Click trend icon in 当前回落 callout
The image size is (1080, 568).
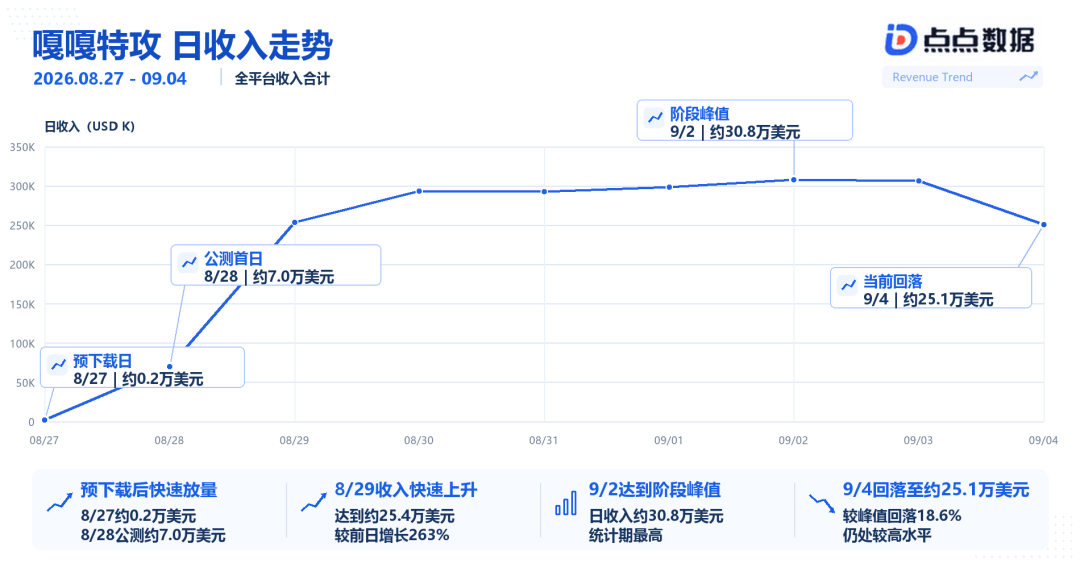pos(848,284)
